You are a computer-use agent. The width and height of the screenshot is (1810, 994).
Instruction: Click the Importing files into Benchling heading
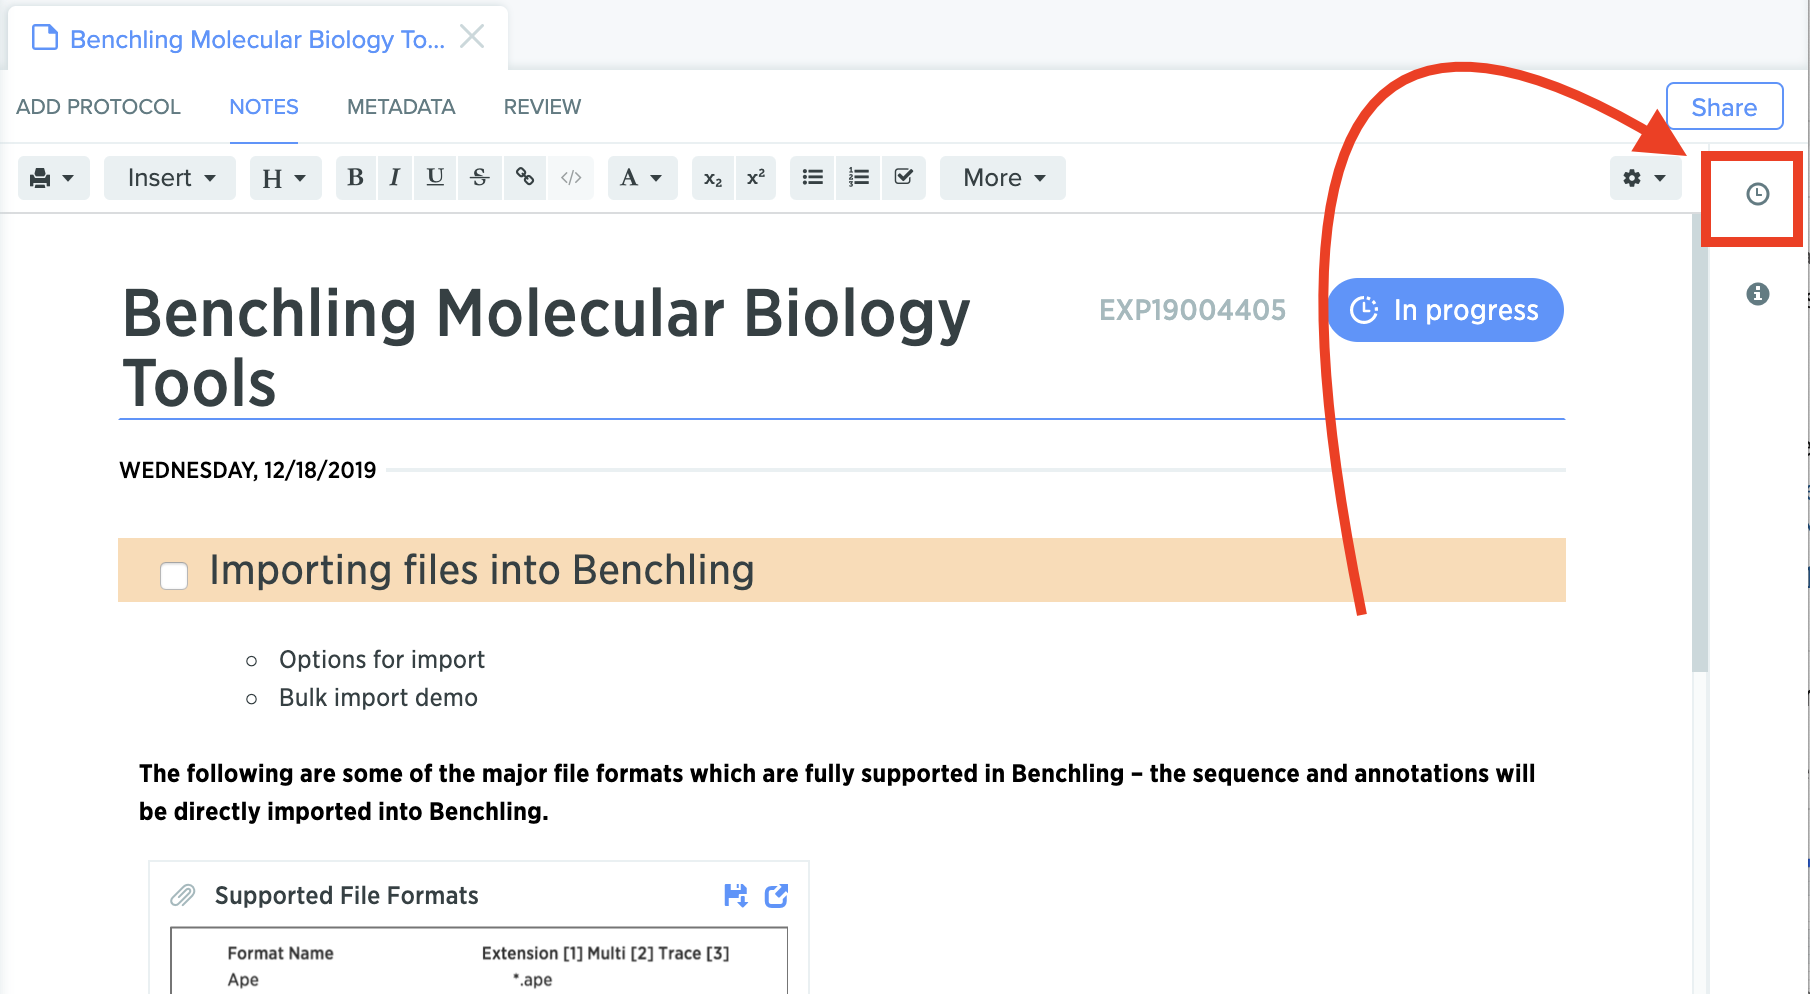pyautogui.click(x=482, y=570)
